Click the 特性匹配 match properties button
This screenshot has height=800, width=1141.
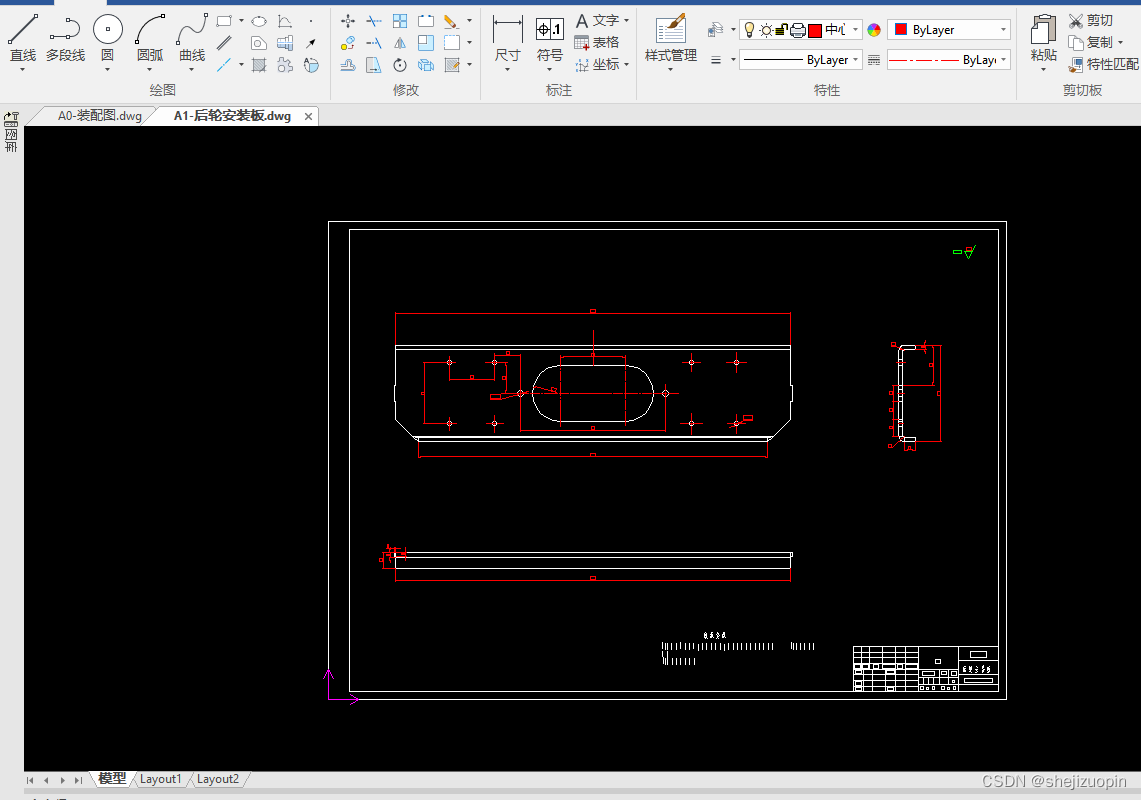coord(1103,65)
